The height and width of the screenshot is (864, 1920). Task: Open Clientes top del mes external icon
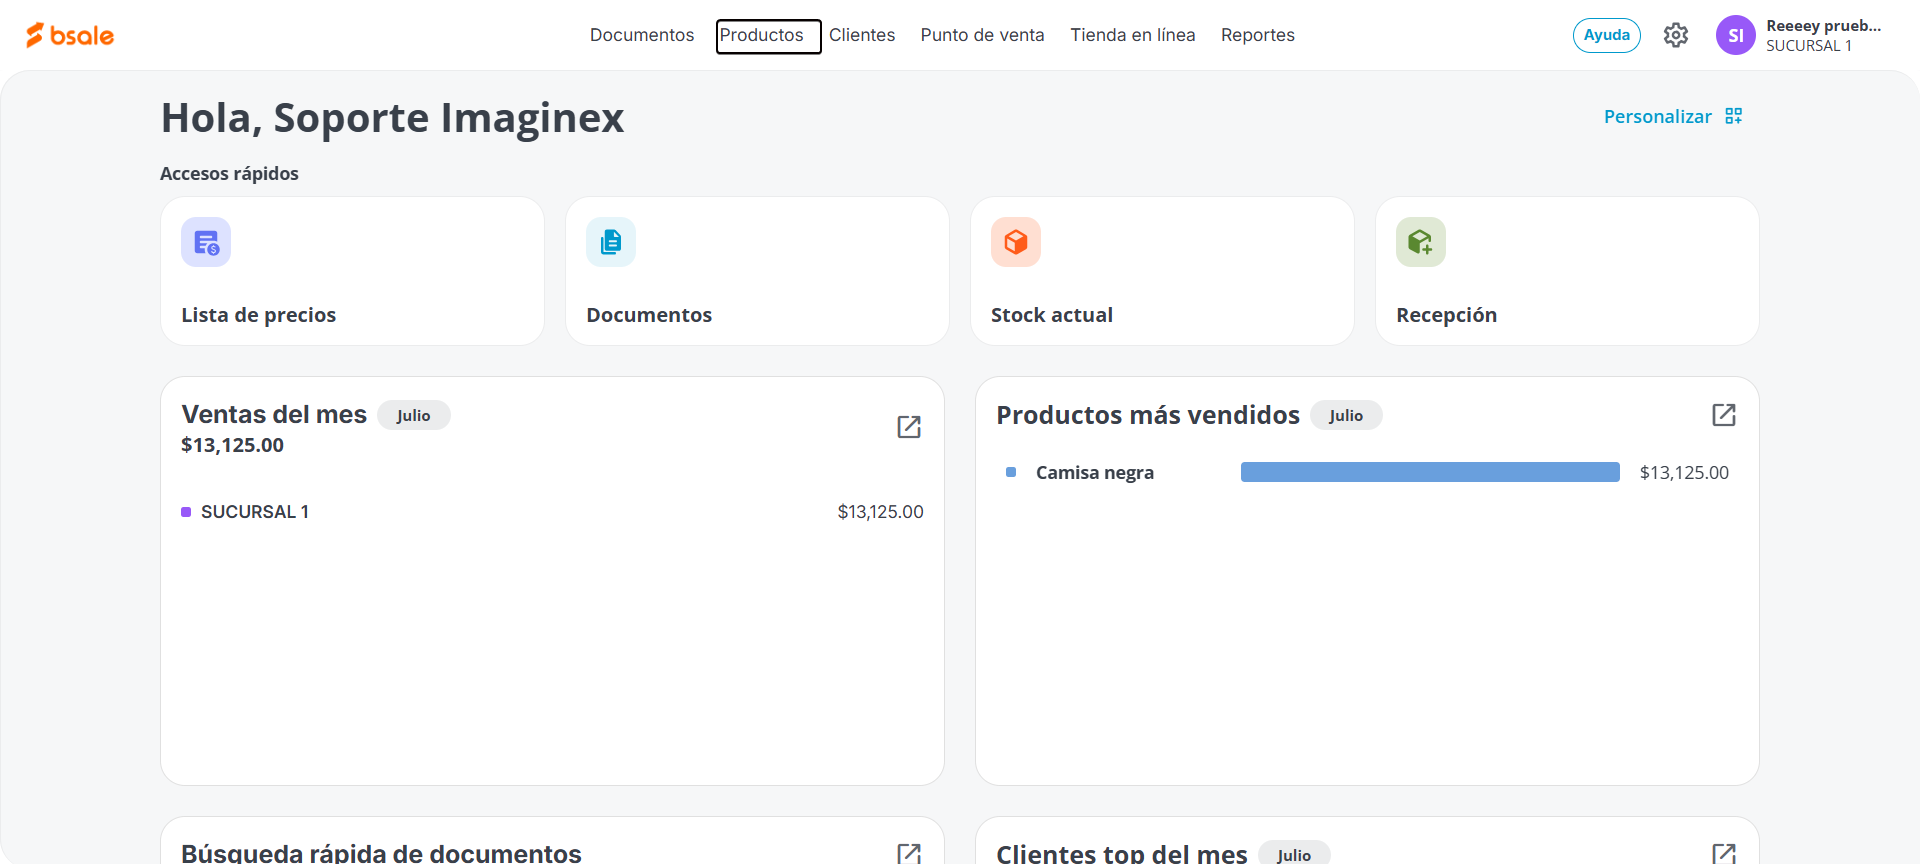pyautogui.click(x=1724, y=853)
